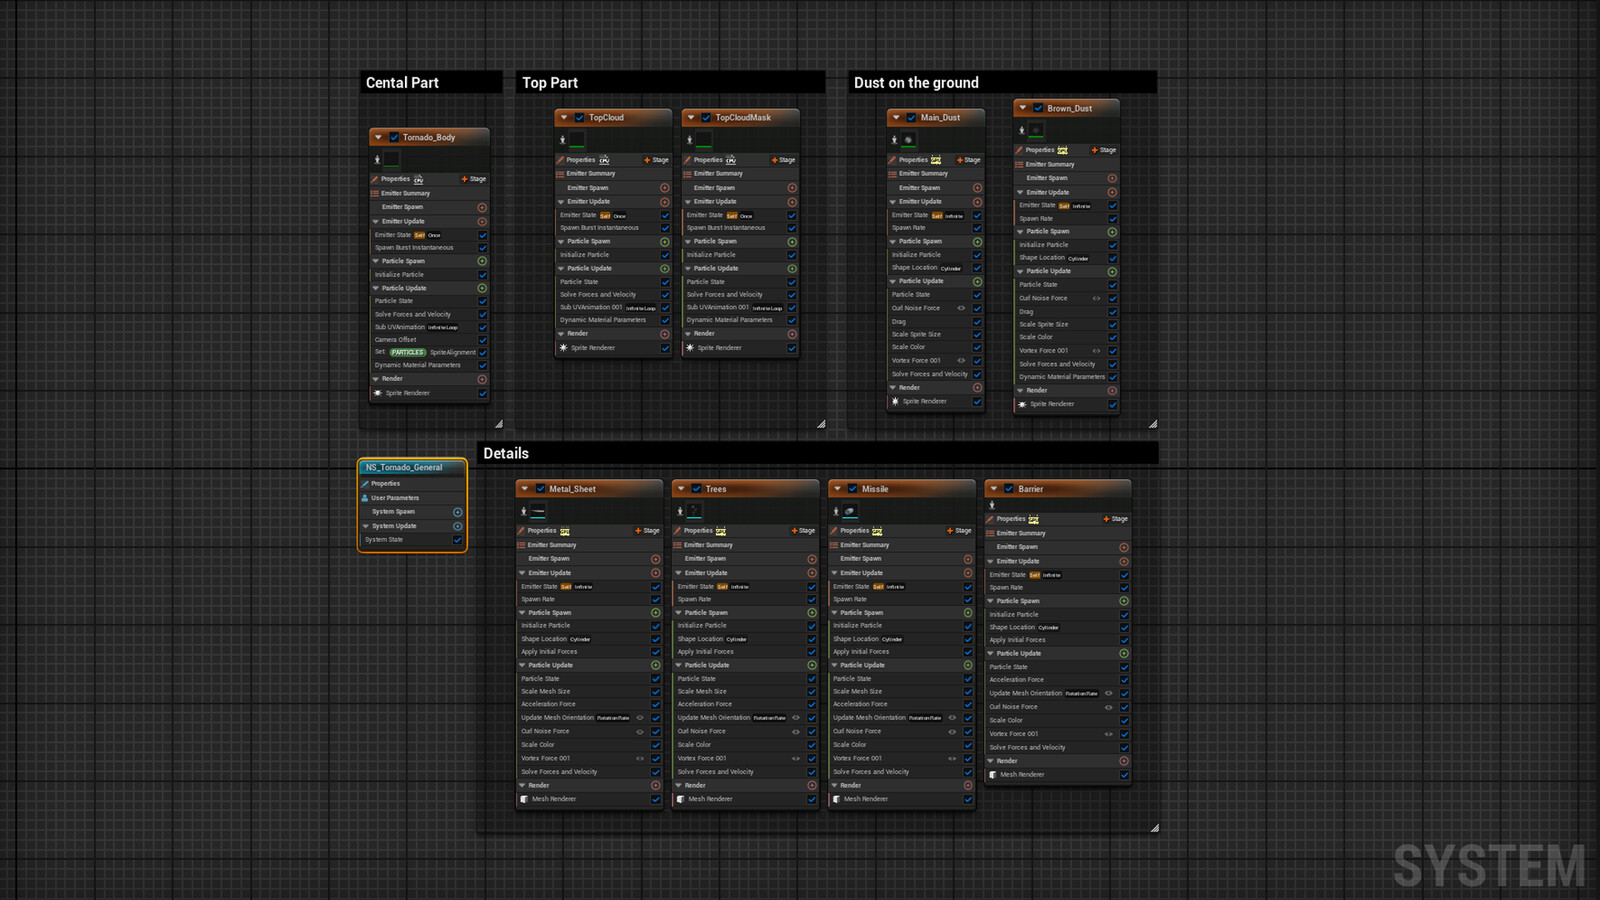Image resolution: width=1600 pixels, height=900 pixels.
Task: Add Stage to TopCloudMask emitter
Action: click(783, 160)
